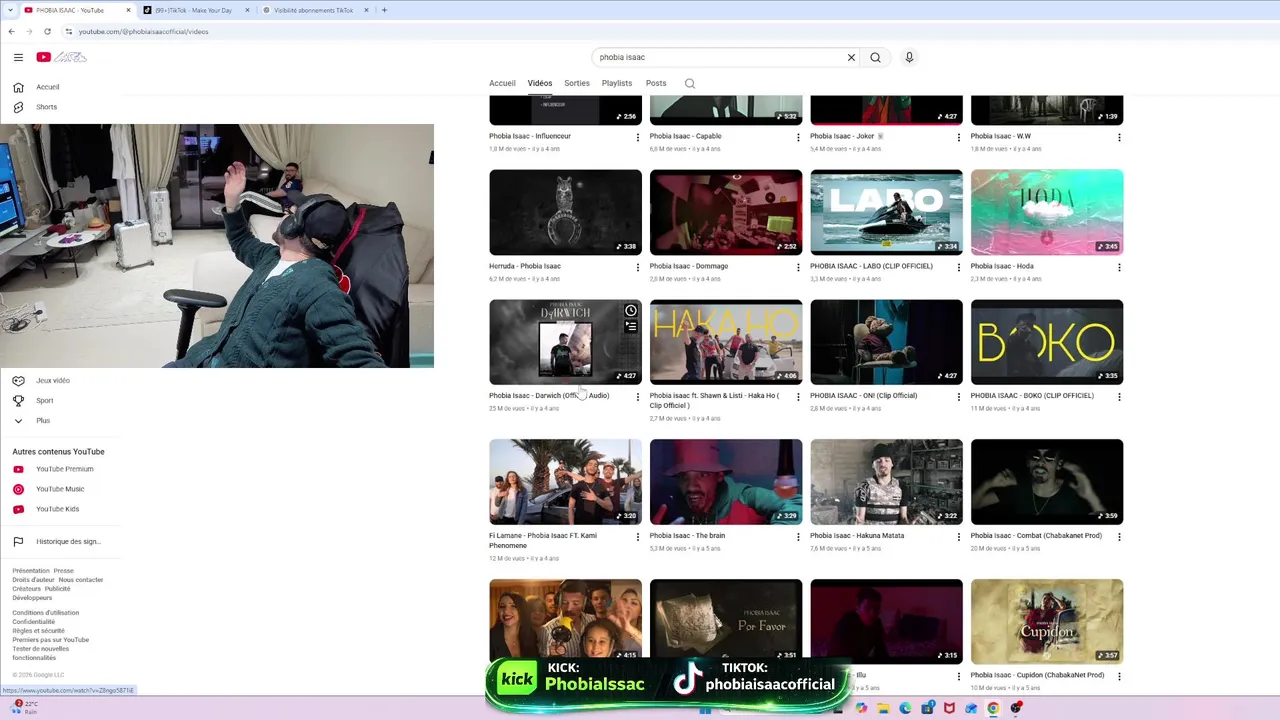Activate voice search microphone

tap(909, 57)
